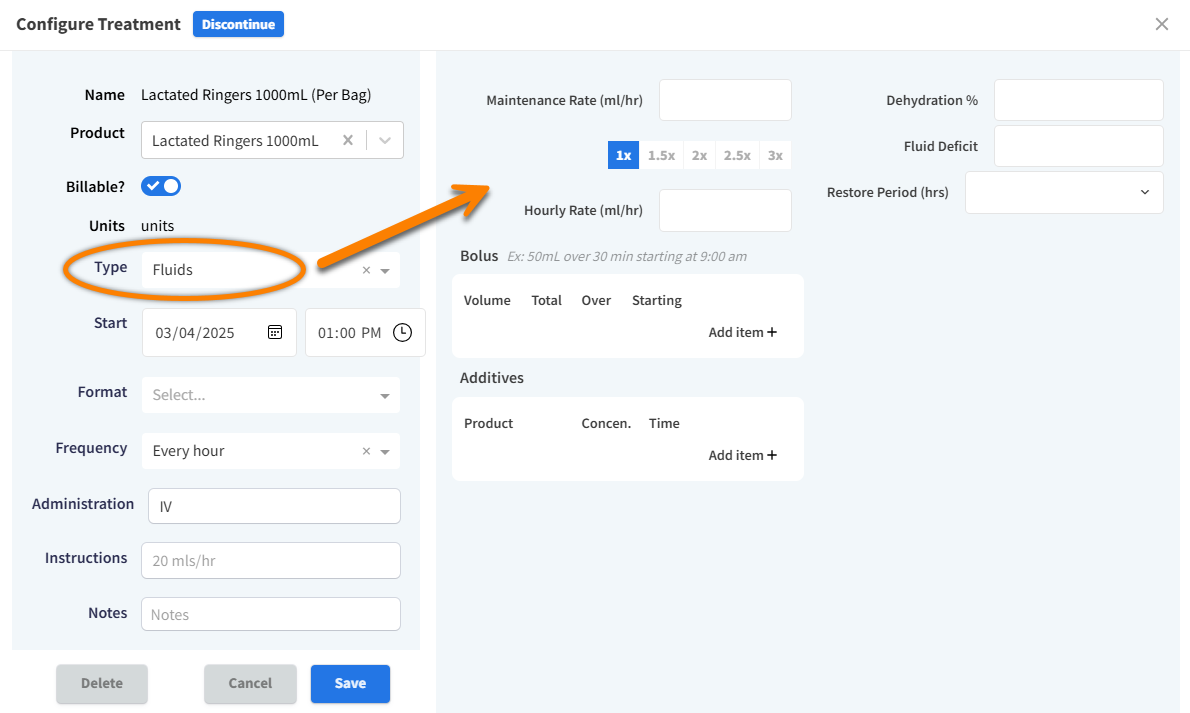
Task: Add item to the Bolus table
Action: tap(742, 332)
